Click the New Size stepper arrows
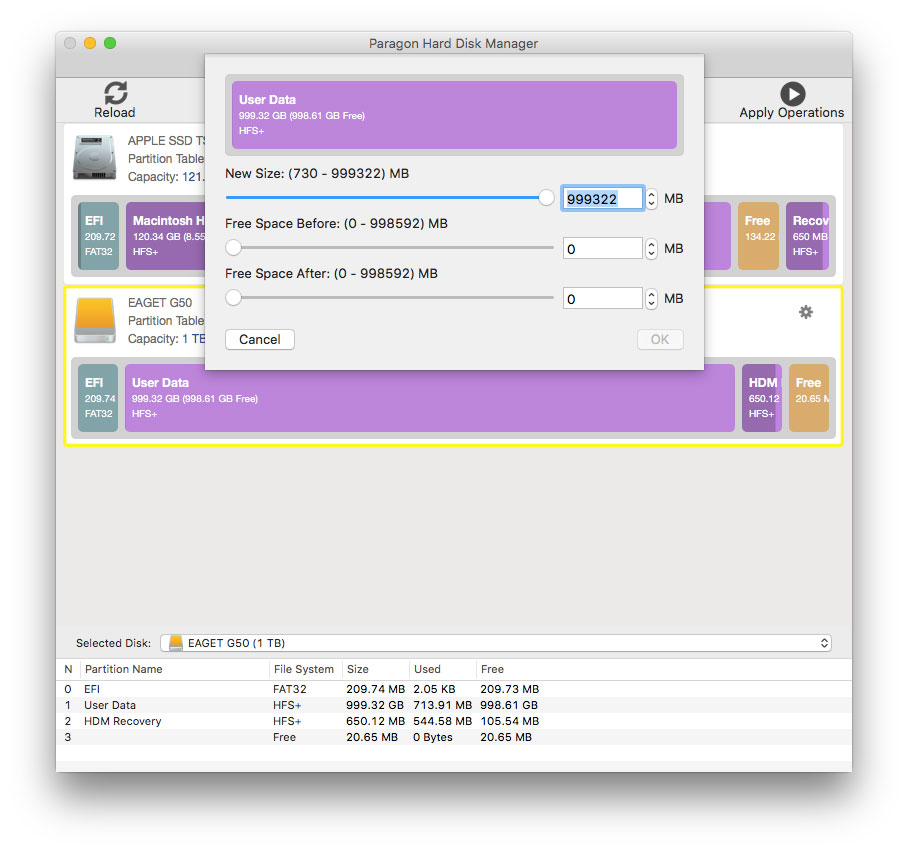The width and height of the screenshot is (908, 852). tap(652, 199)
